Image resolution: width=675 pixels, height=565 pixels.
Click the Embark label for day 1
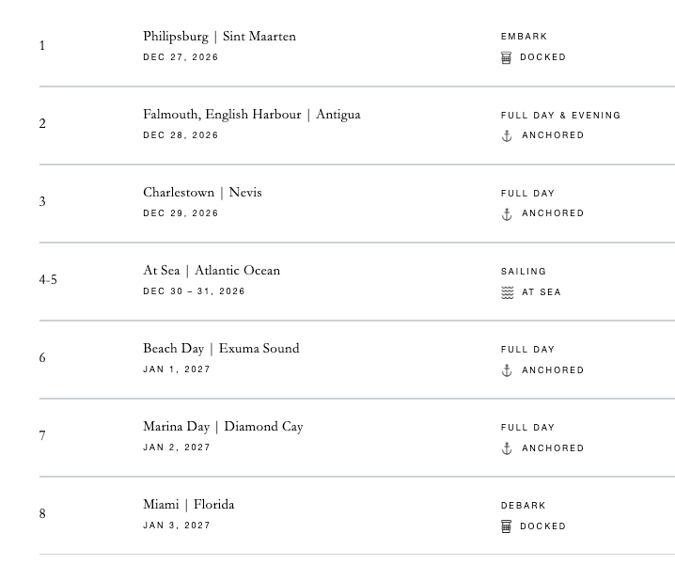pos(524,37)
